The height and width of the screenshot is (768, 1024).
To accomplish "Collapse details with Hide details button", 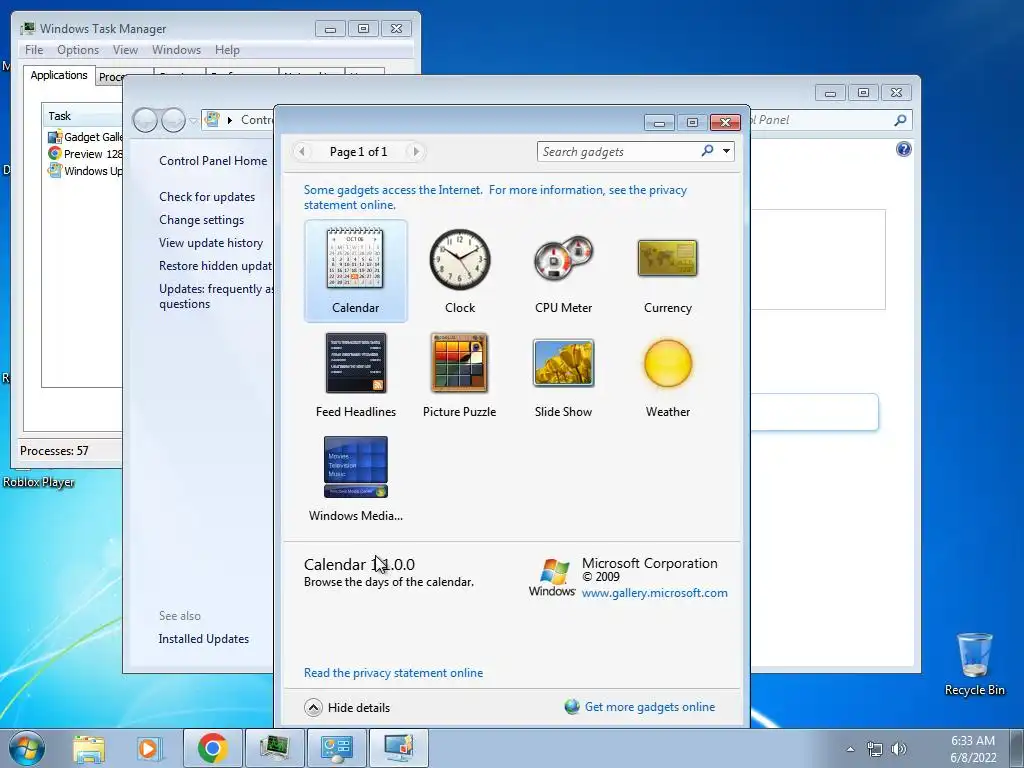I will coord(347,707).
